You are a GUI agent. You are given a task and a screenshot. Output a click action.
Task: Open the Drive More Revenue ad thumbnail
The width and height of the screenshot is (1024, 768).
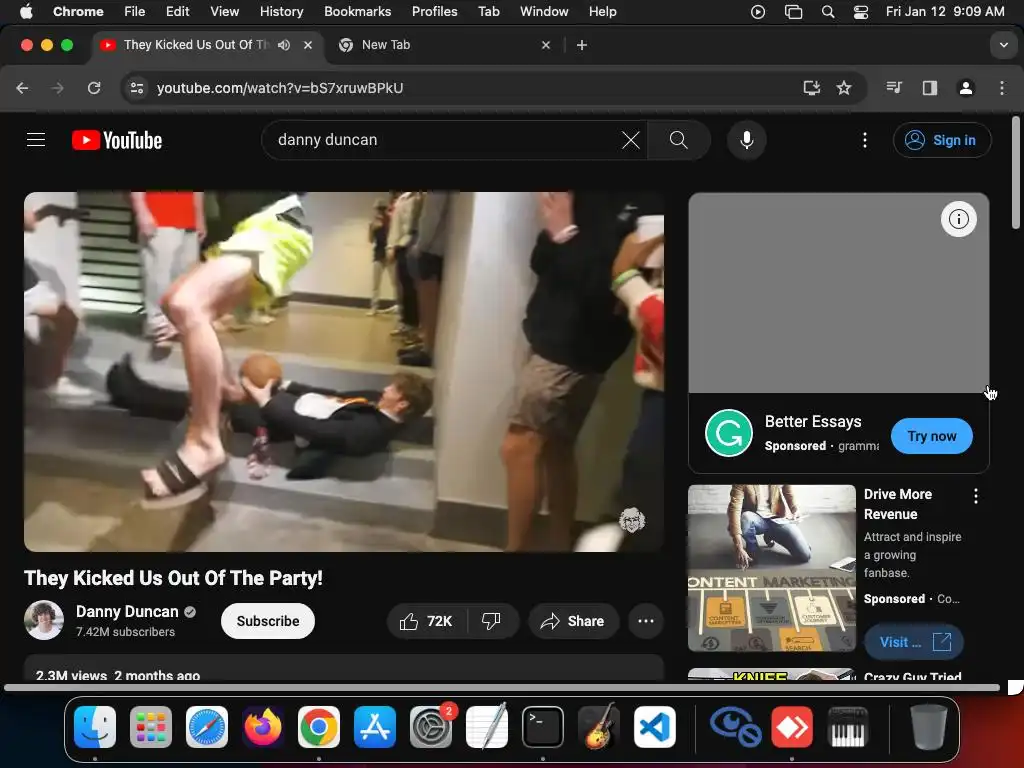[771, 568]
